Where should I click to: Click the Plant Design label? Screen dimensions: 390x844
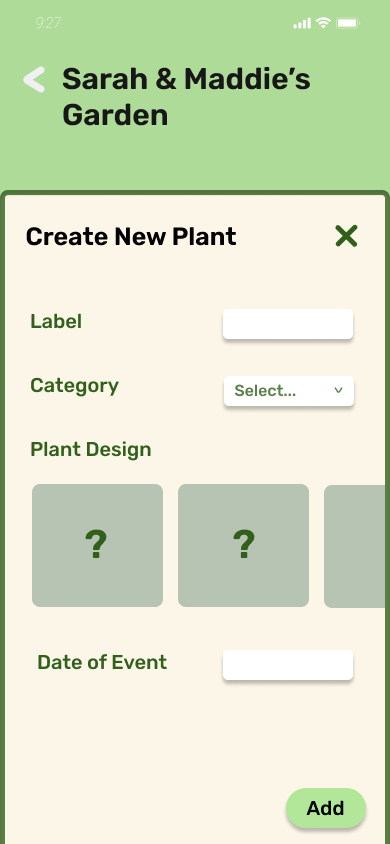coord(91,449)
